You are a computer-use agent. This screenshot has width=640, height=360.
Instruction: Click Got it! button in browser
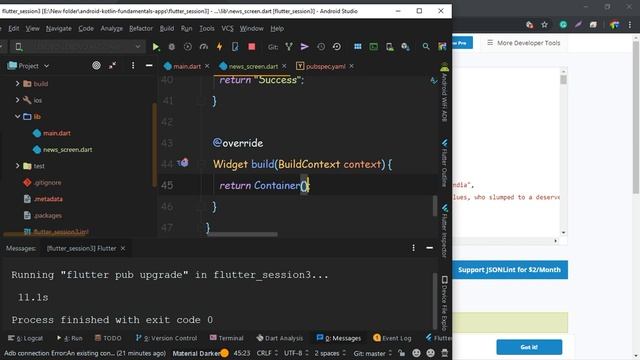pos(529,347)
